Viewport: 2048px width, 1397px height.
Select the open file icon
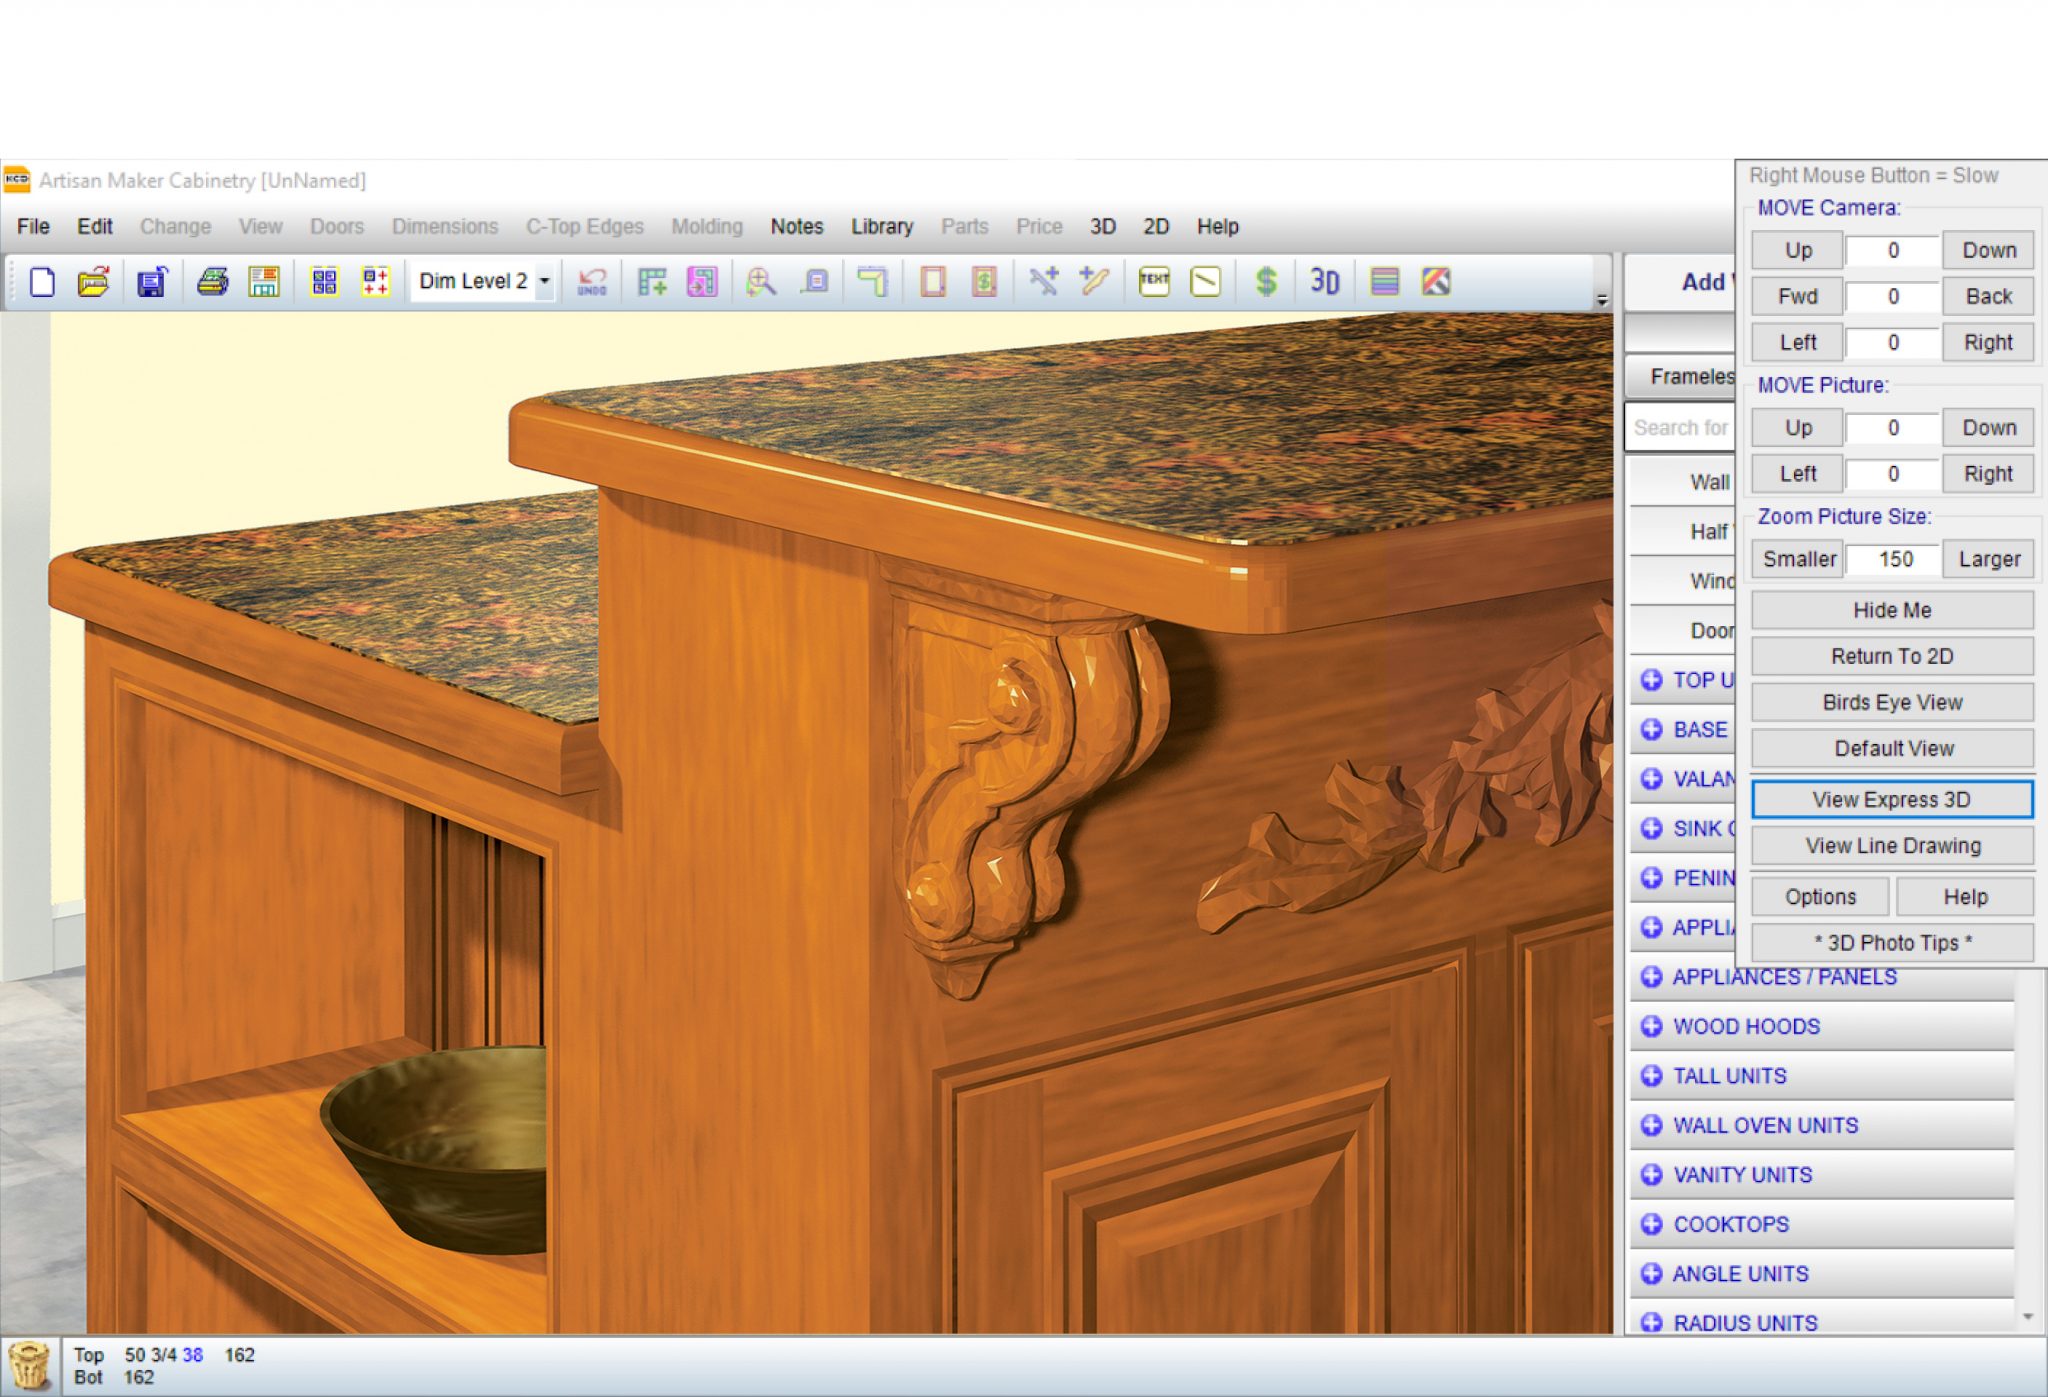coord(90,282)
